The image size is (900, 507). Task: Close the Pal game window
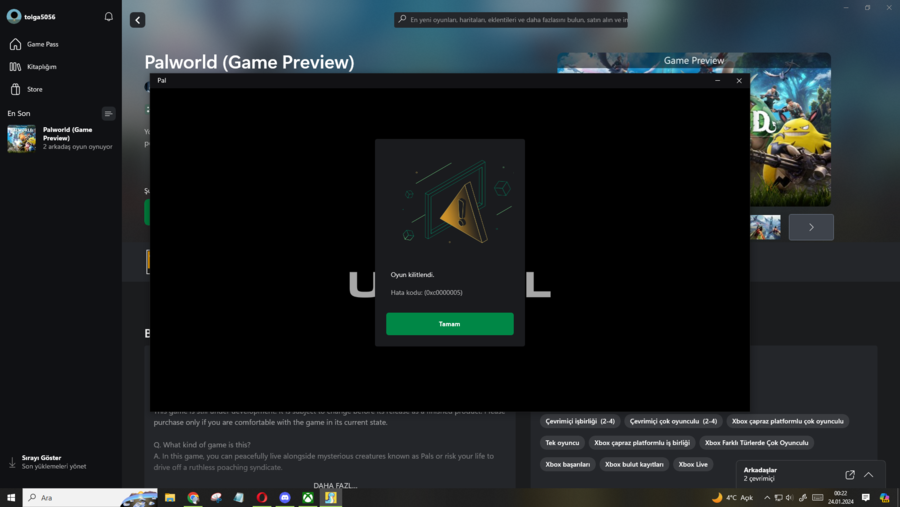point(739,81)
